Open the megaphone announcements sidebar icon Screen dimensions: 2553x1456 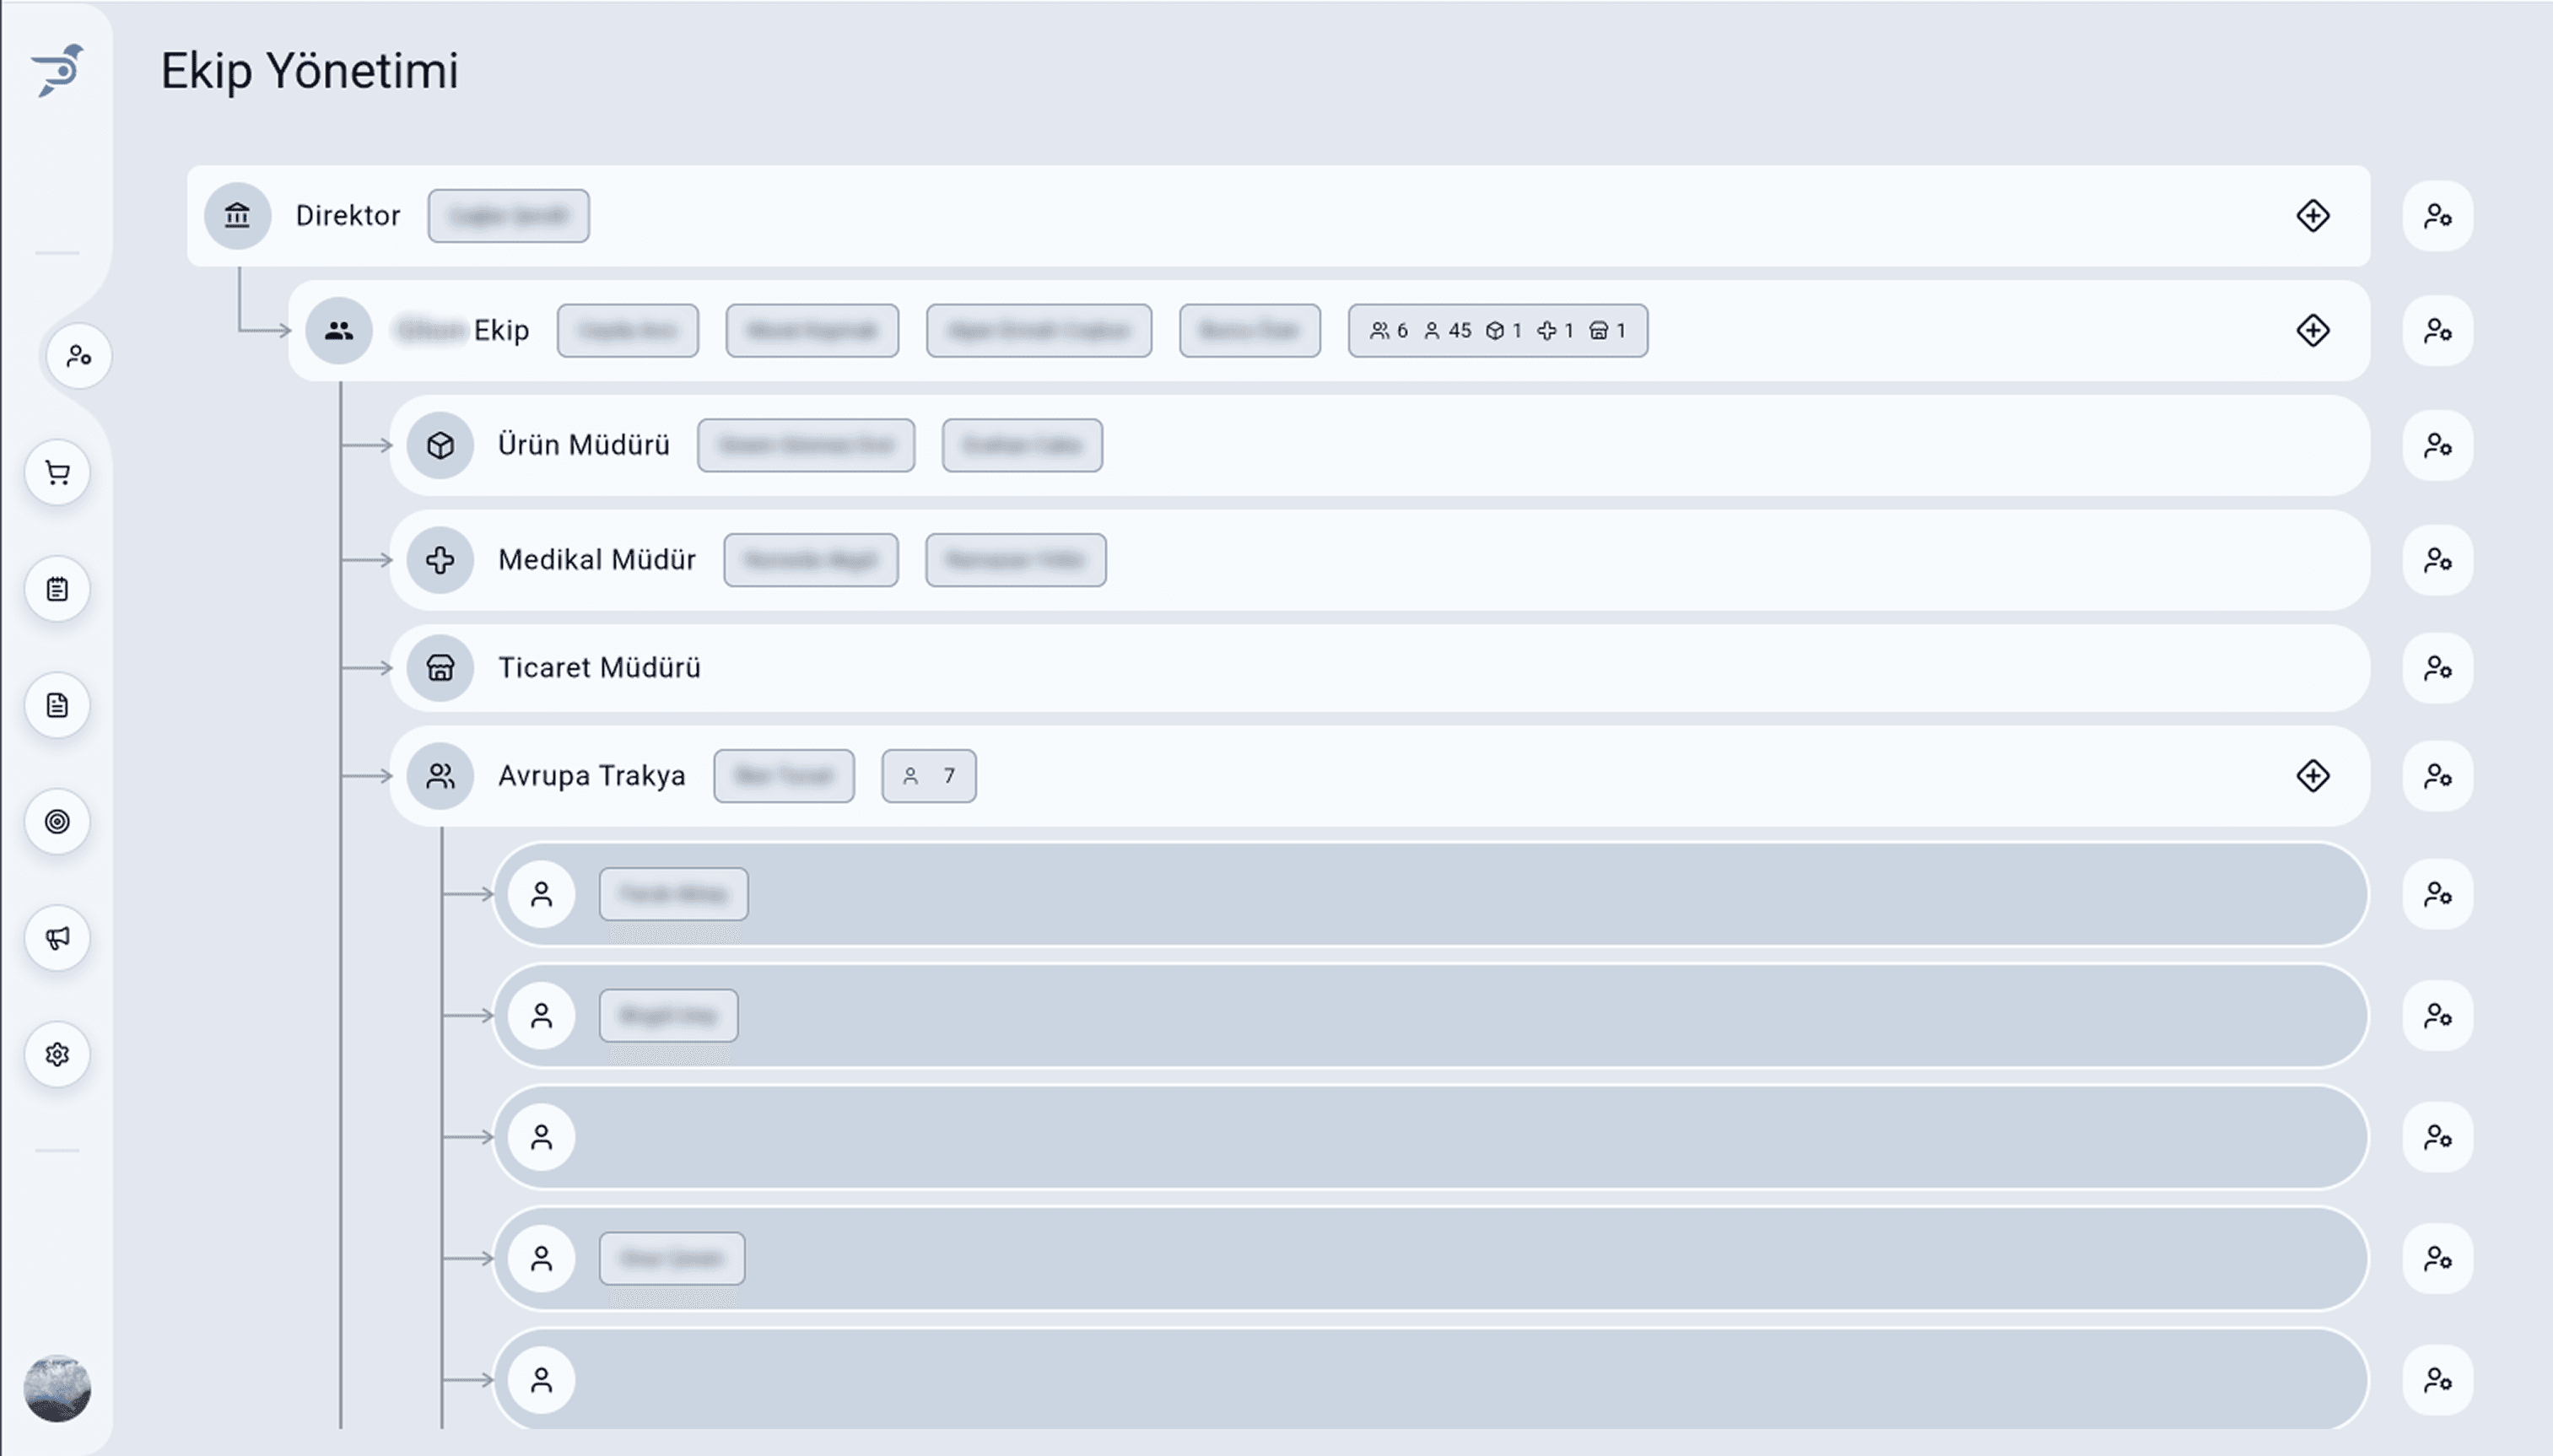tap(57, 938)
